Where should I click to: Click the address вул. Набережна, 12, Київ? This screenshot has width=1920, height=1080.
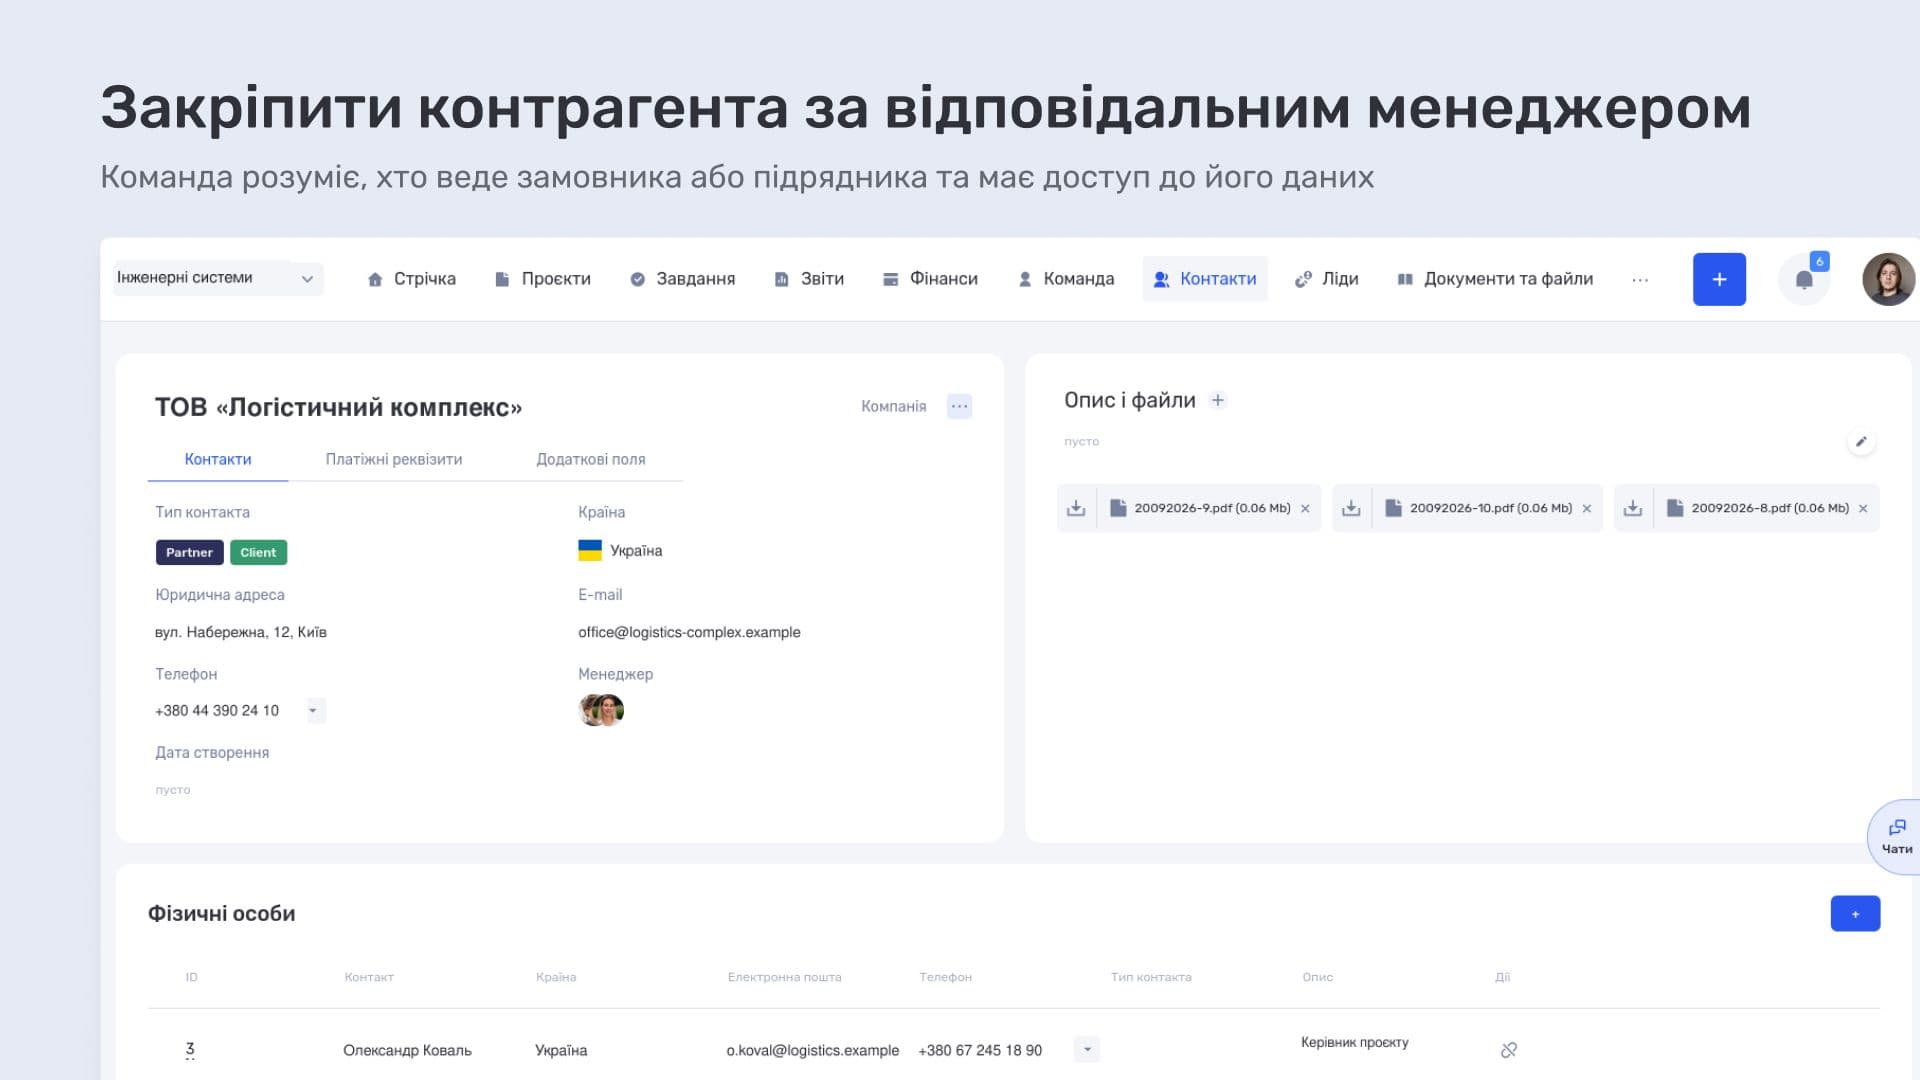[241, 632]
